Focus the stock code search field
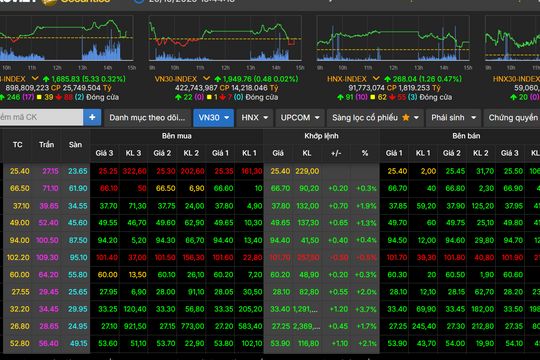 click(x=41, y=117)
